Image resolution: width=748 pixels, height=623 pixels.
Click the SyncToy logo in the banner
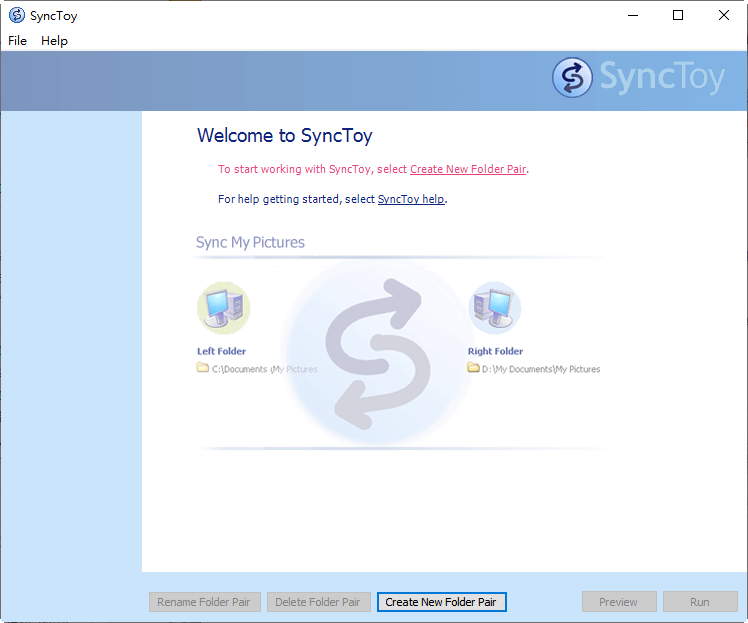click(x=638, y=77)
